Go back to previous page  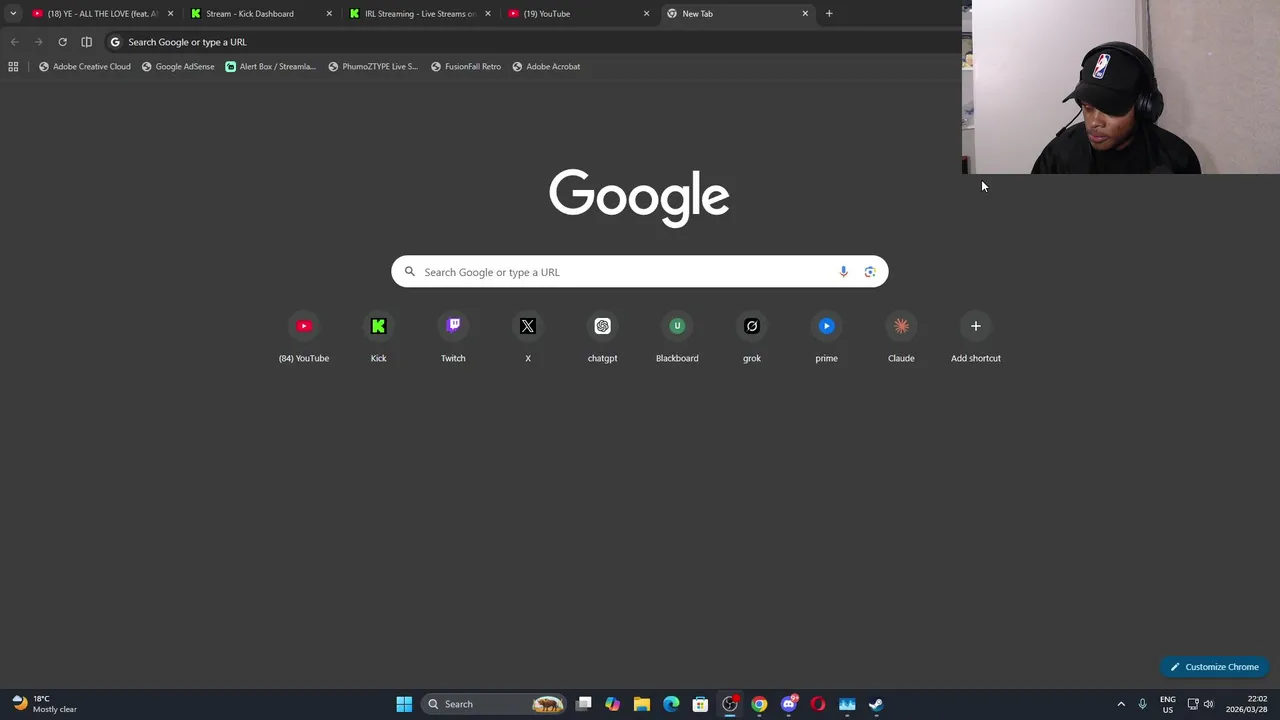click(14, 42)
